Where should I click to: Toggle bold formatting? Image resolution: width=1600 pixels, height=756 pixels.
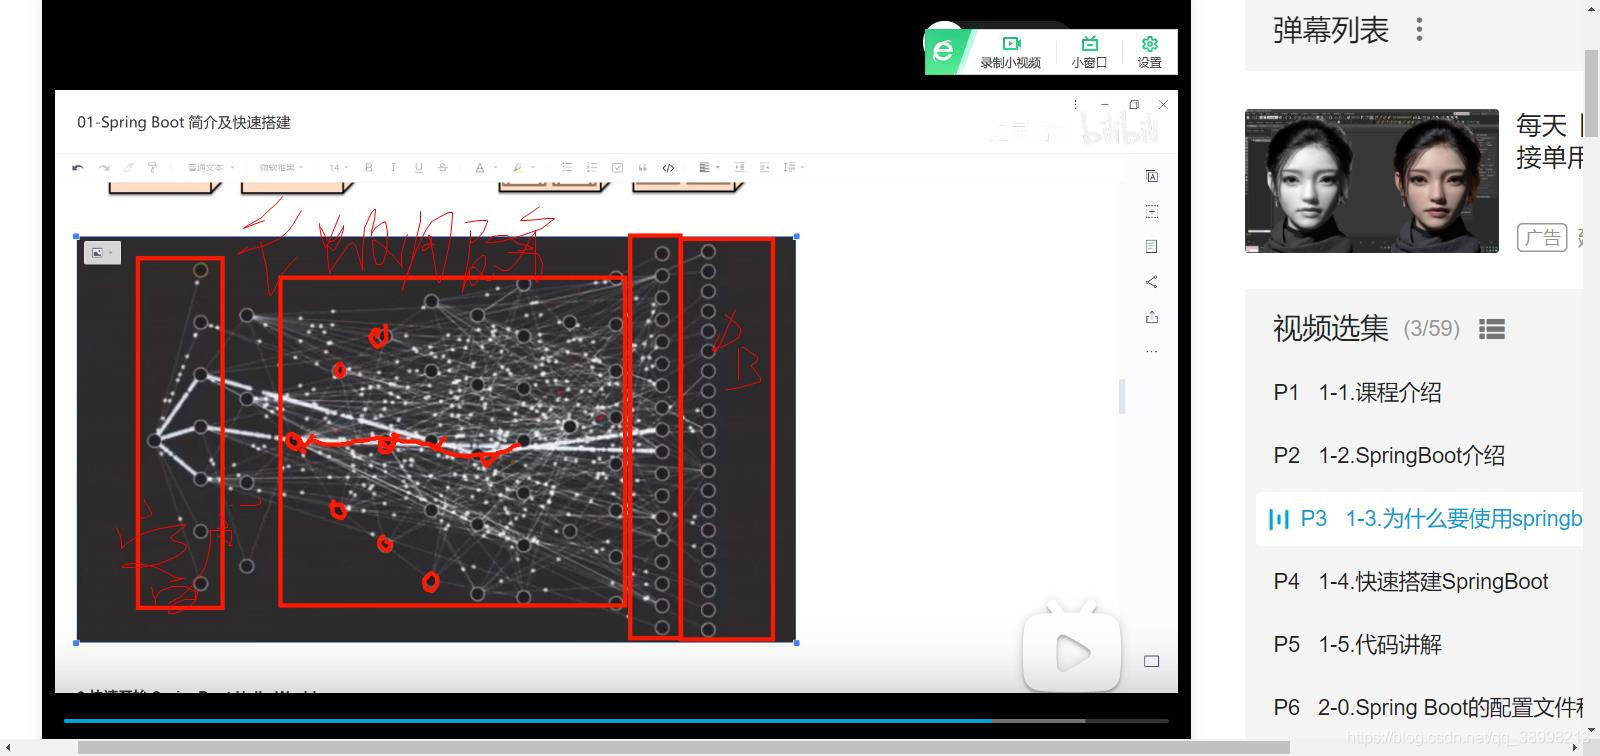pos(369,168)
